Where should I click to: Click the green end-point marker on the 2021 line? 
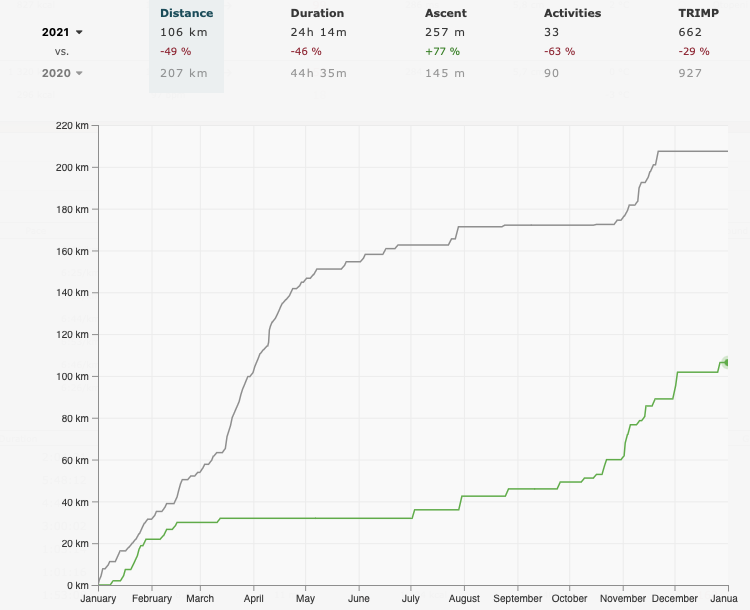(725, 362)
